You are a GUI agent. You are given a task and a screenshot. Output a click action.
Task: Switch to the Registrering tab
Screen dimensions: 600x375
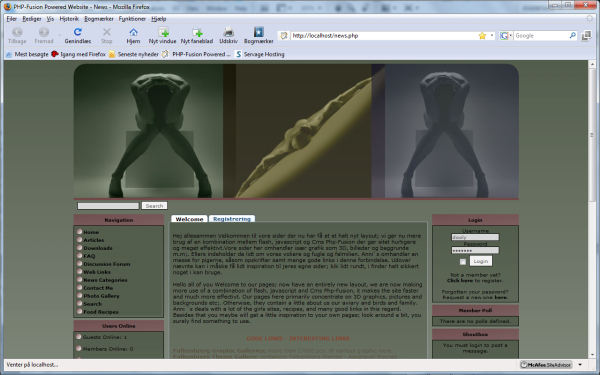(232, 219)
